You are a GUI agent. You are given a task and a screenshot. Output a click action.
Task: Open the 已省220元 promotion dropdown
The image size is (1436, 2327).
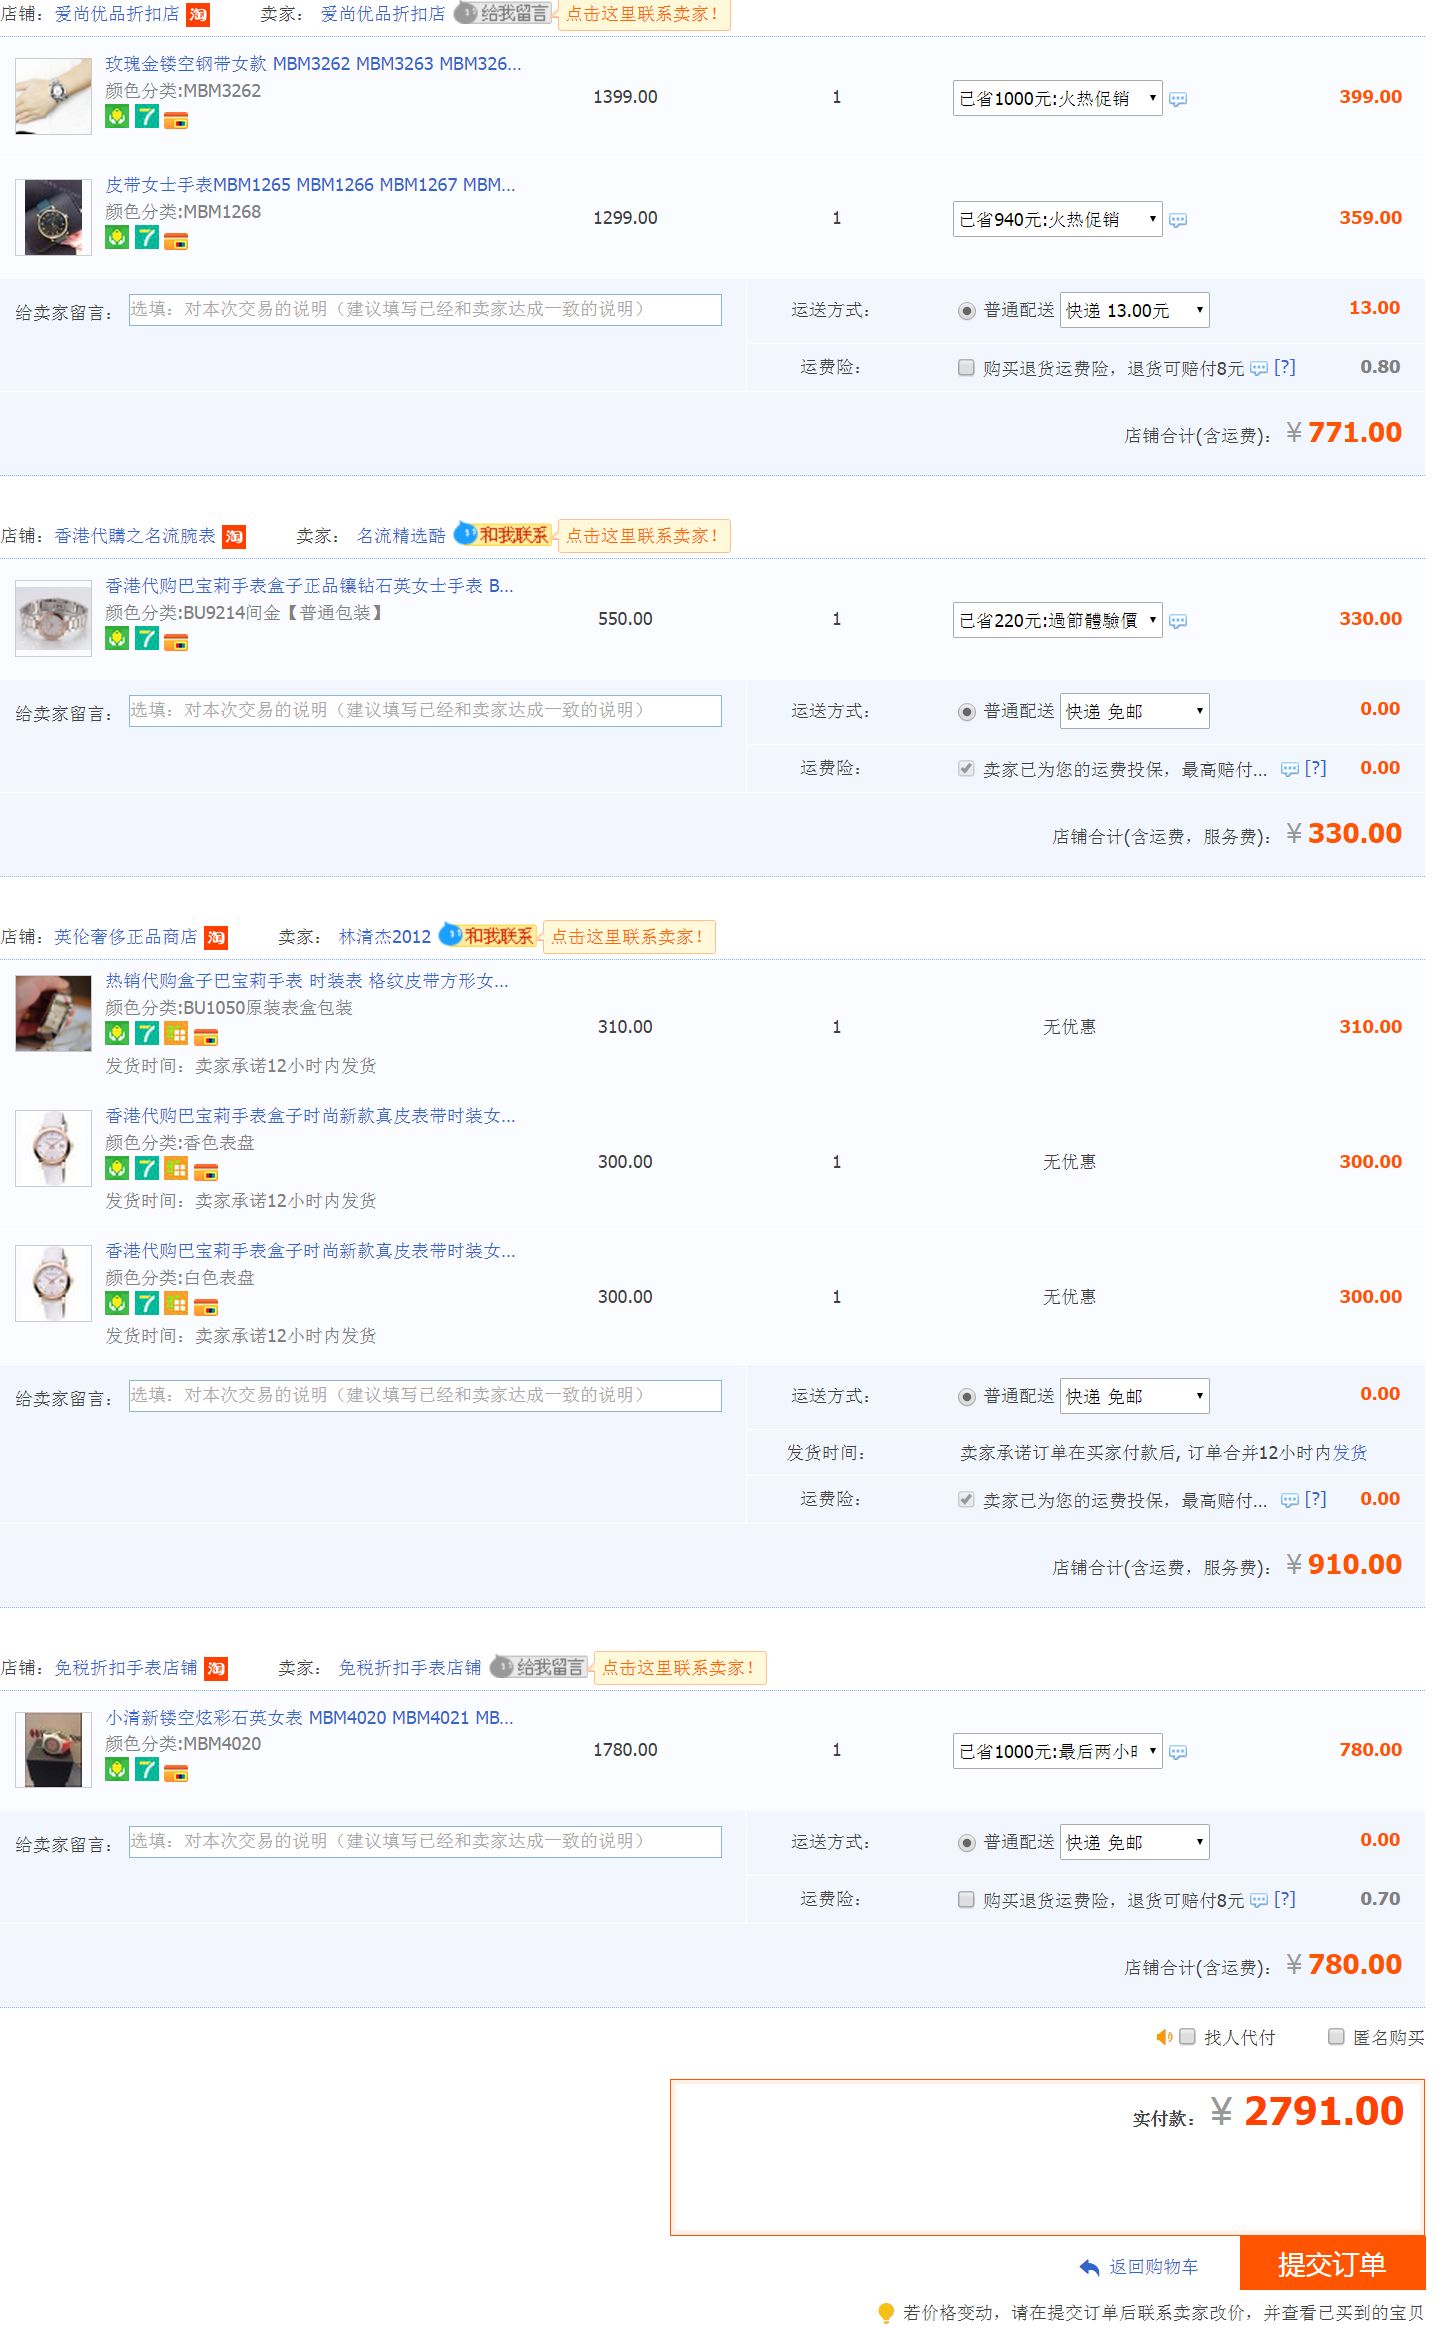[x=1057, y=620]
